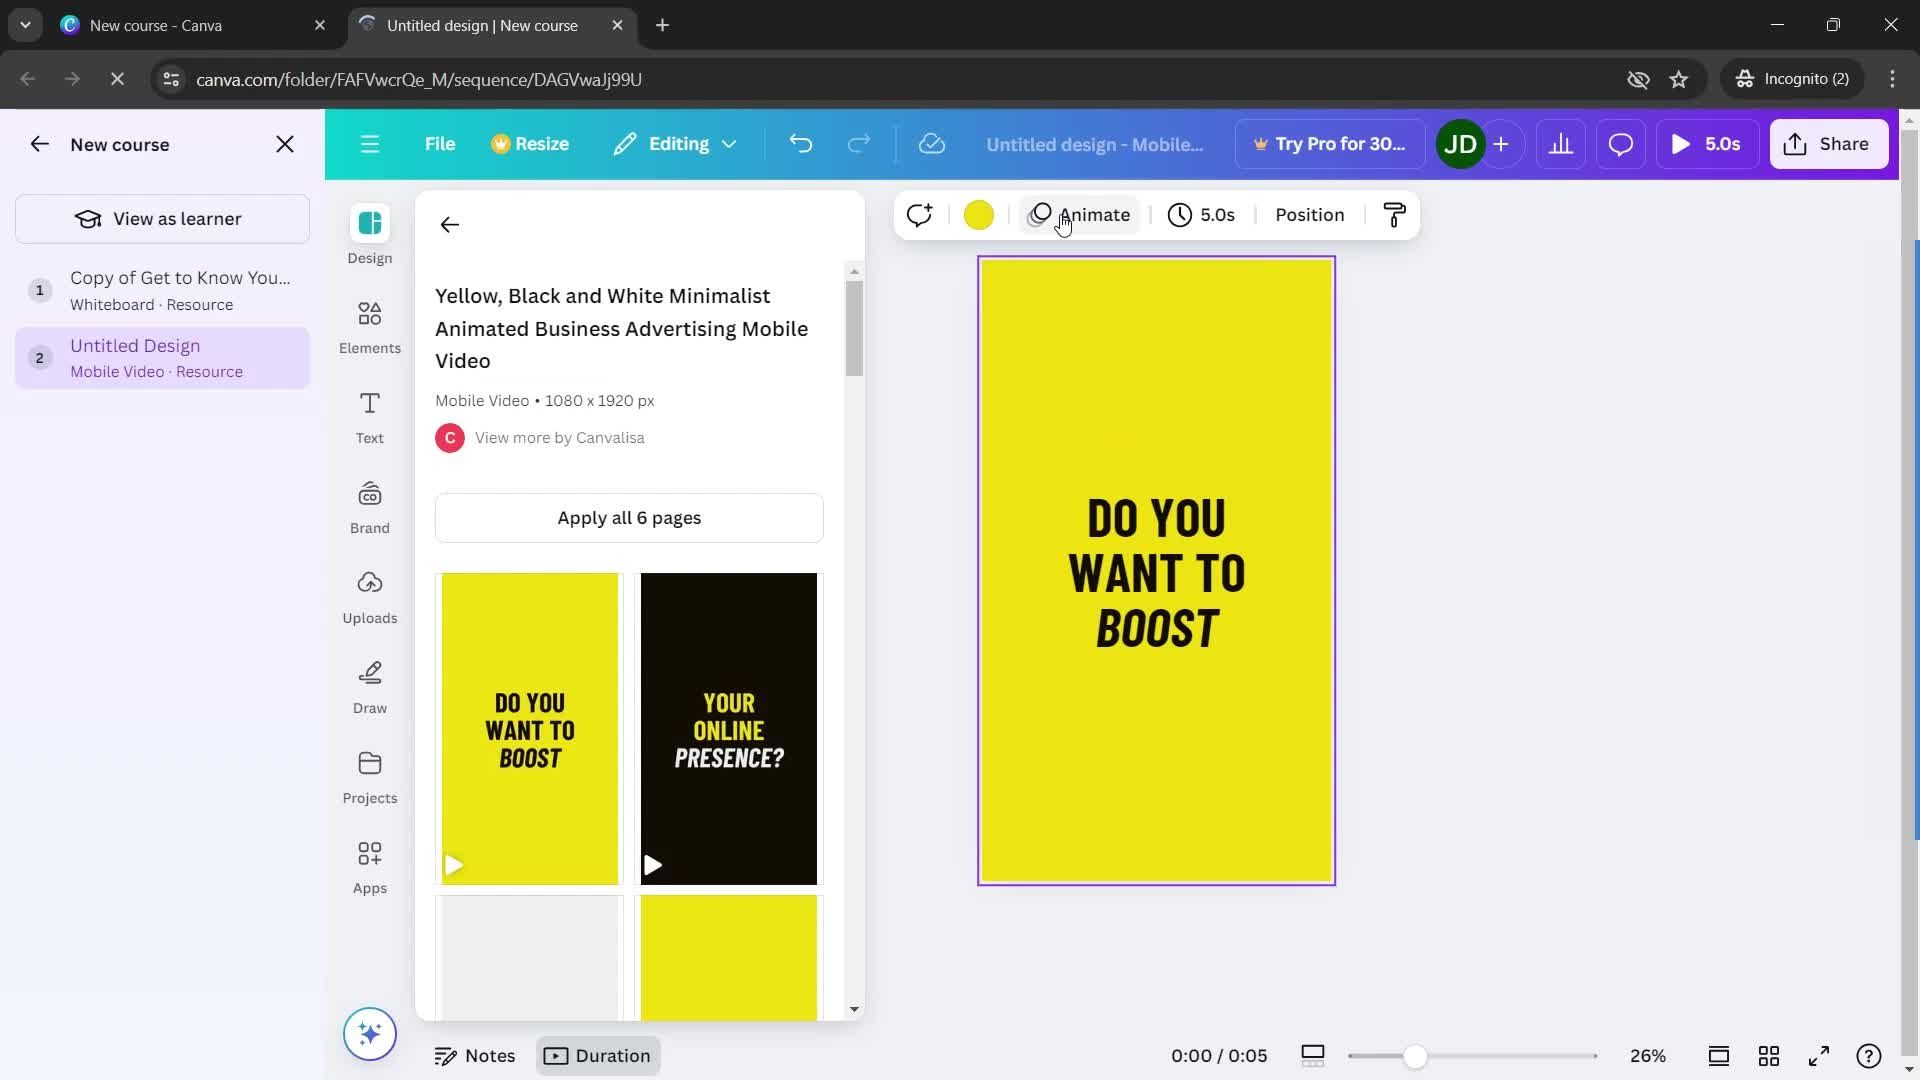Open the Incognito profile indicator
1920x1080 pixels.
(1792, 79)
